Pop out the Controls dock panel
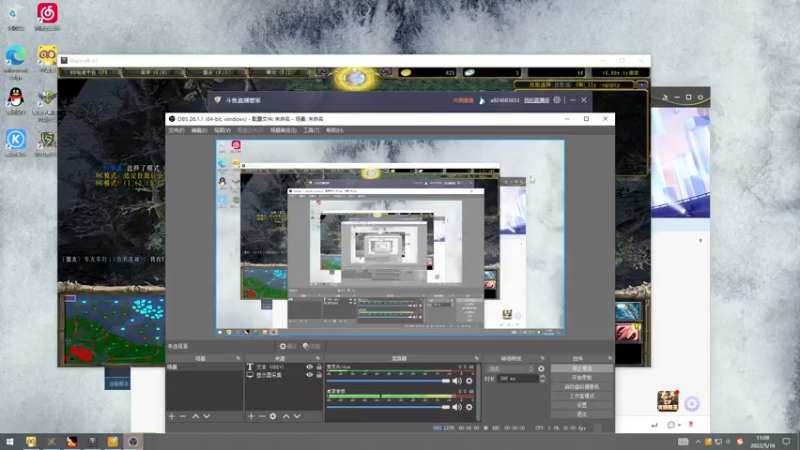Image resolution: width=800 pixels, height=450 pixels. [x=610, y=358]
